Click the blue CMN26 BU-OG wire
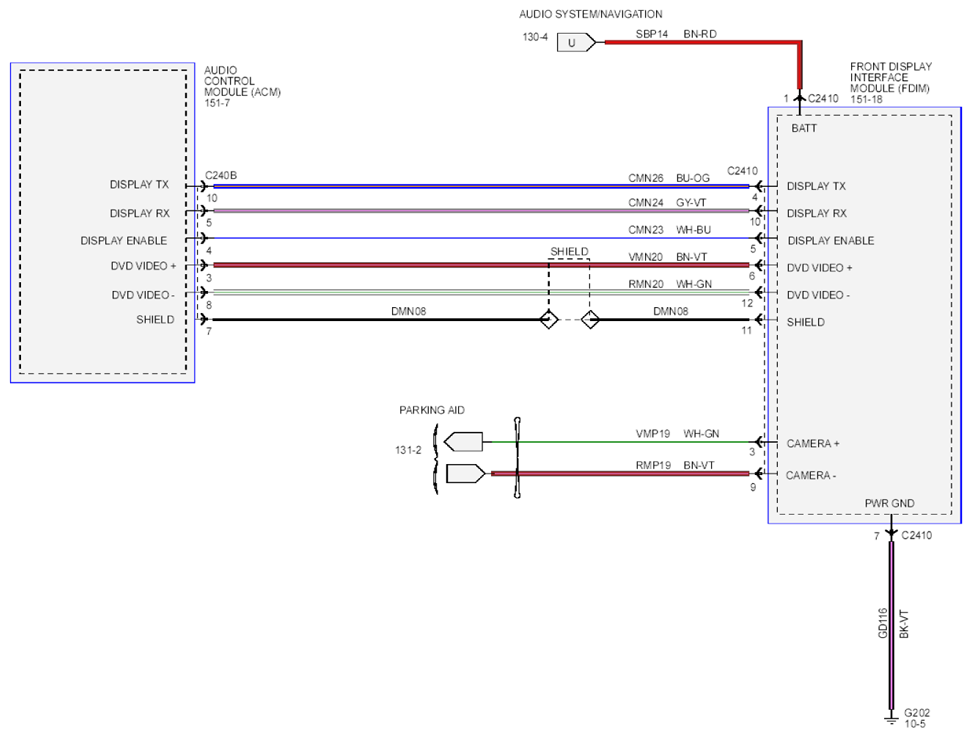The image size is (972, 737). 481,186
